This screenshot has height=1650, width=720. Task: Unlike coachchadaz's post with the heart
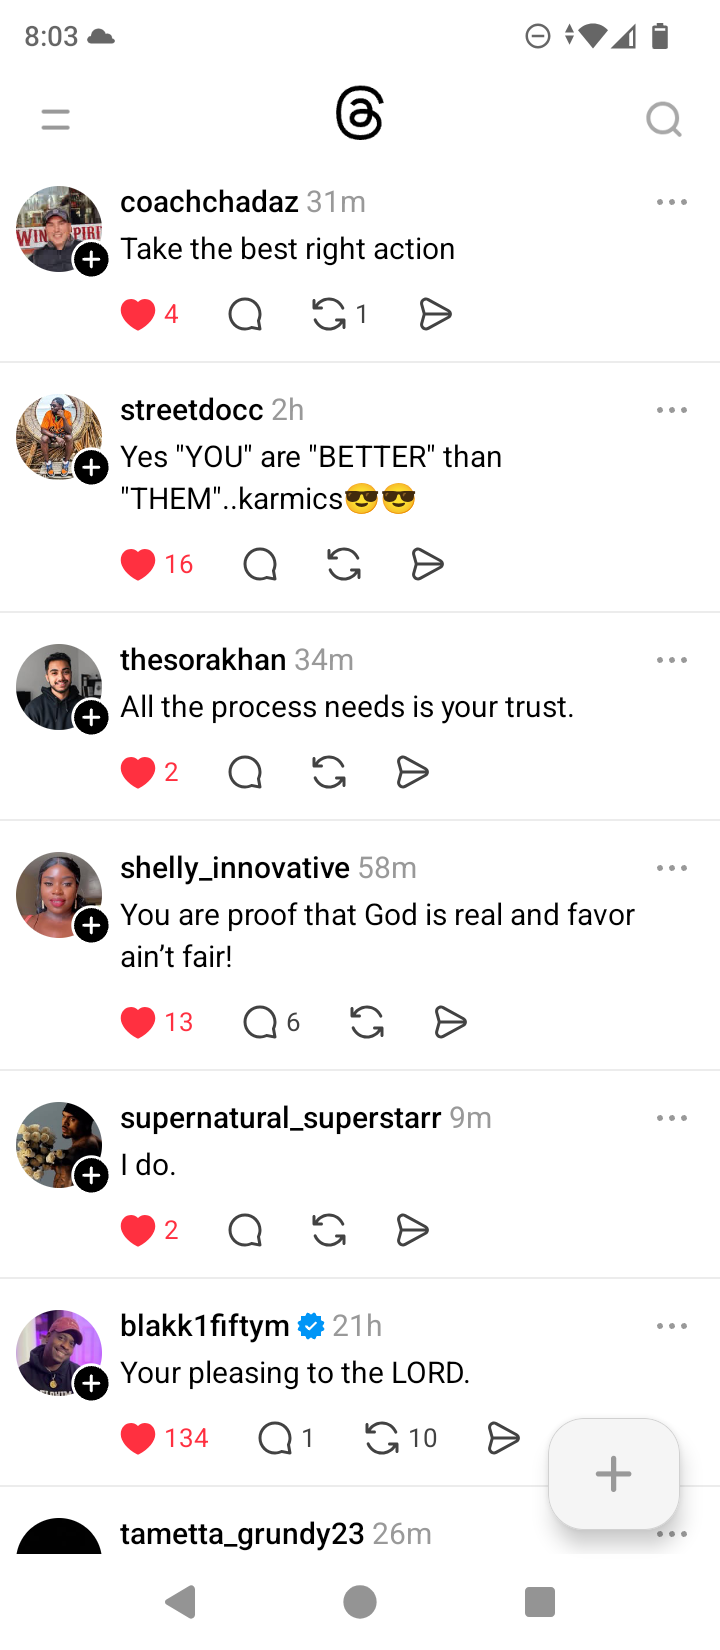(x=138, y=315)
